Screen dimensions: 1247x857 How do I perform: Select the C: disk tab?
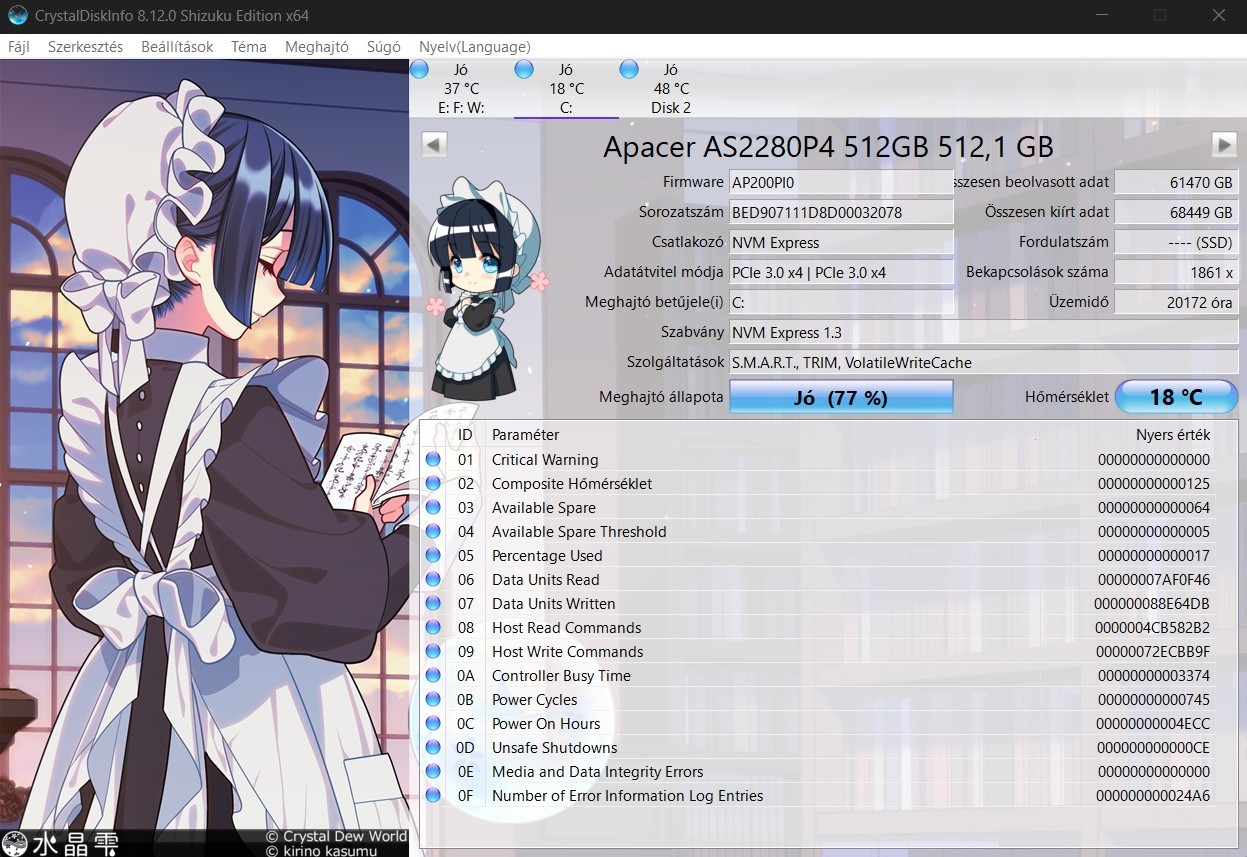566,88
